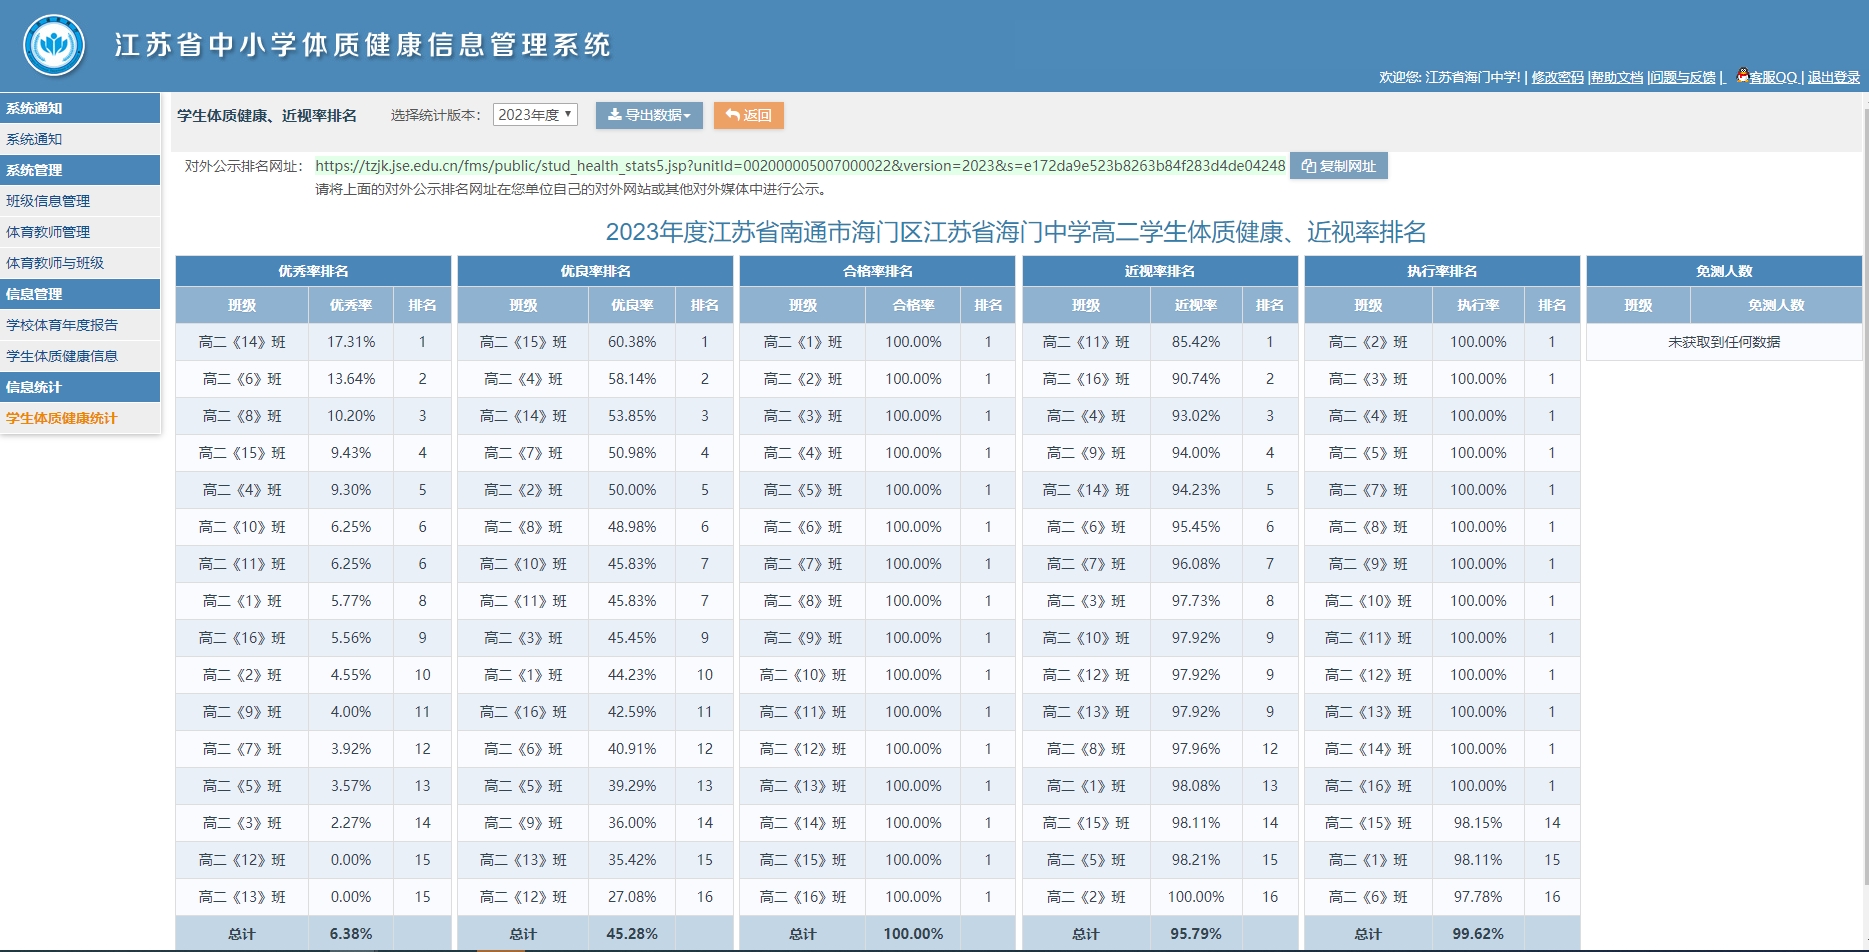Click the 27.08% cell for 高二《12》班
This screenshot has width=1869, height=952.
tap(632, 897)
